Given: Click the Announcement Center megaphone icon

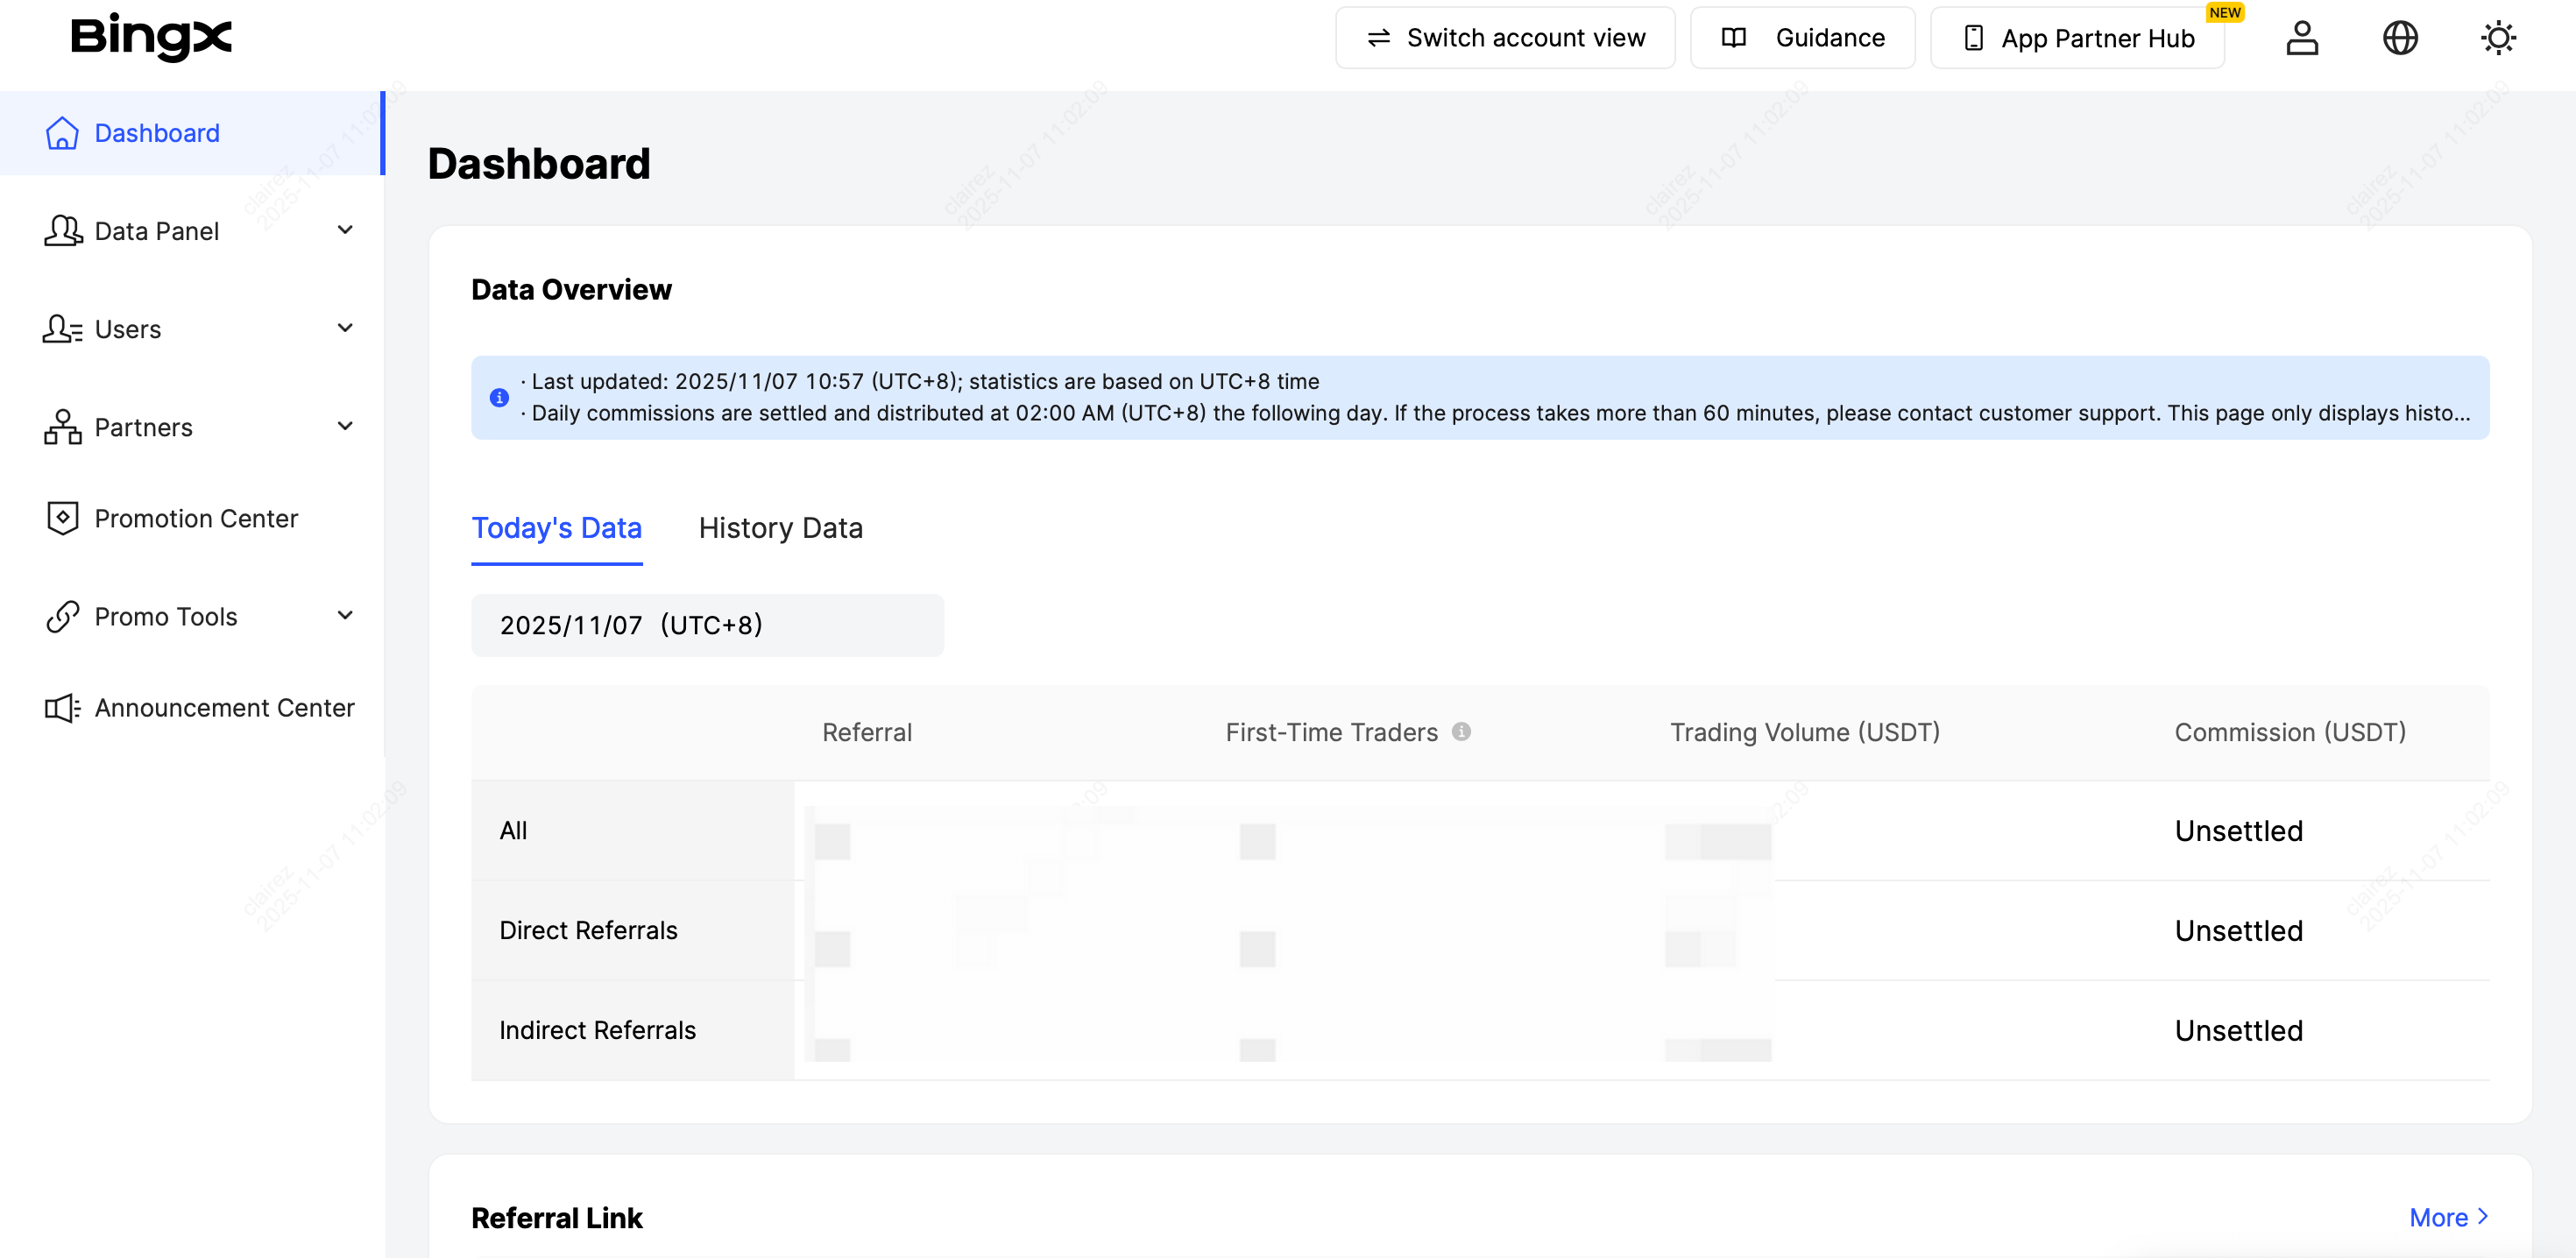Looking at the screenshot, I should (62, 708).
